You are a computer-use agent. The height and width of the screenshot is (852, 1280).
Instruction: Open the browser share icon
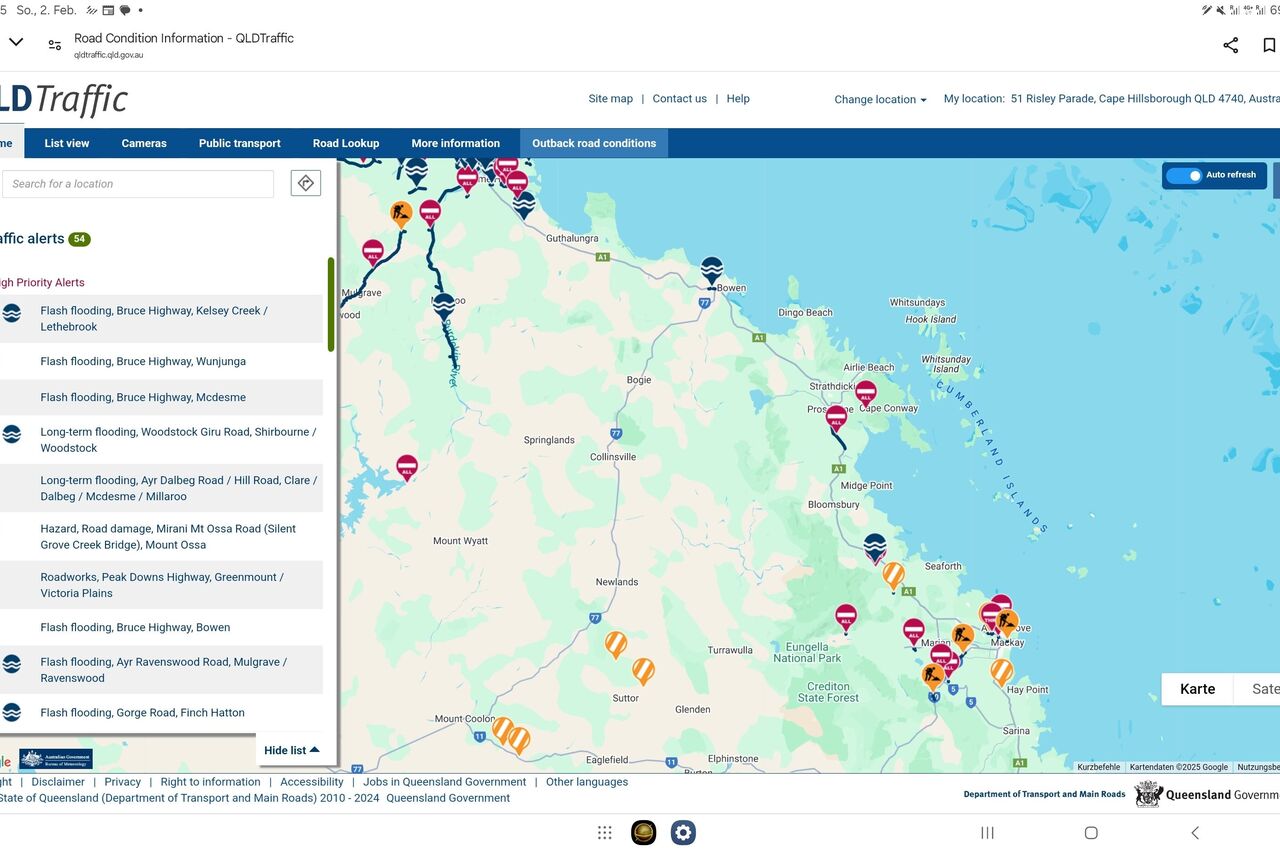[x=1230, y=45]
